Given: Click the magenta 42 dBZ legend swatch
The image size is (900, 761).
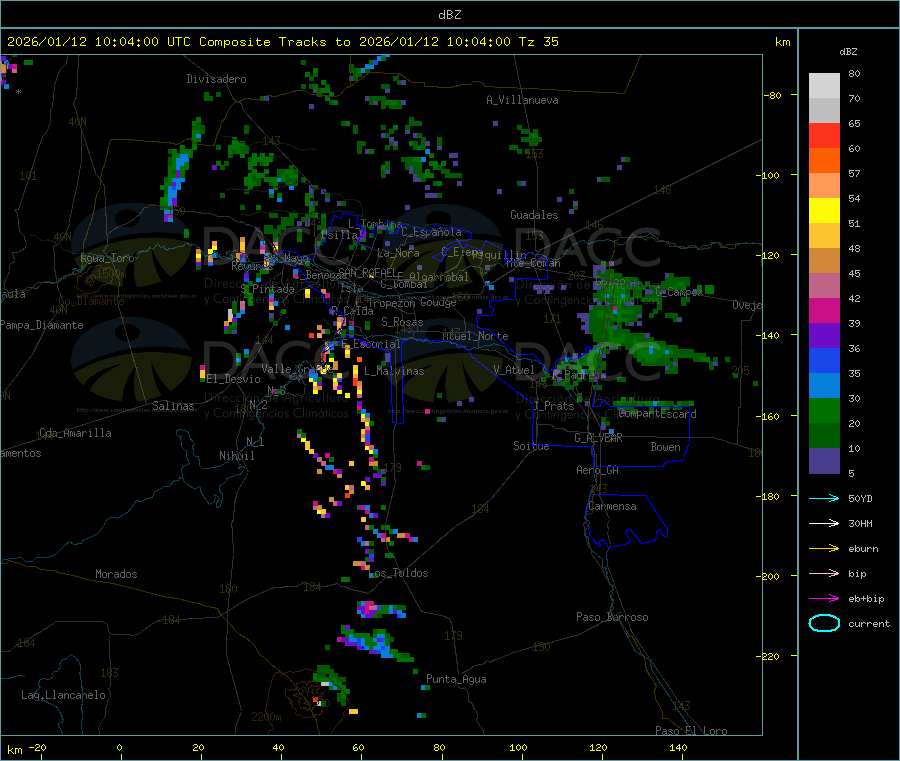Looking at the screenshot, I should pyautogui.click(x=824, y=310).
